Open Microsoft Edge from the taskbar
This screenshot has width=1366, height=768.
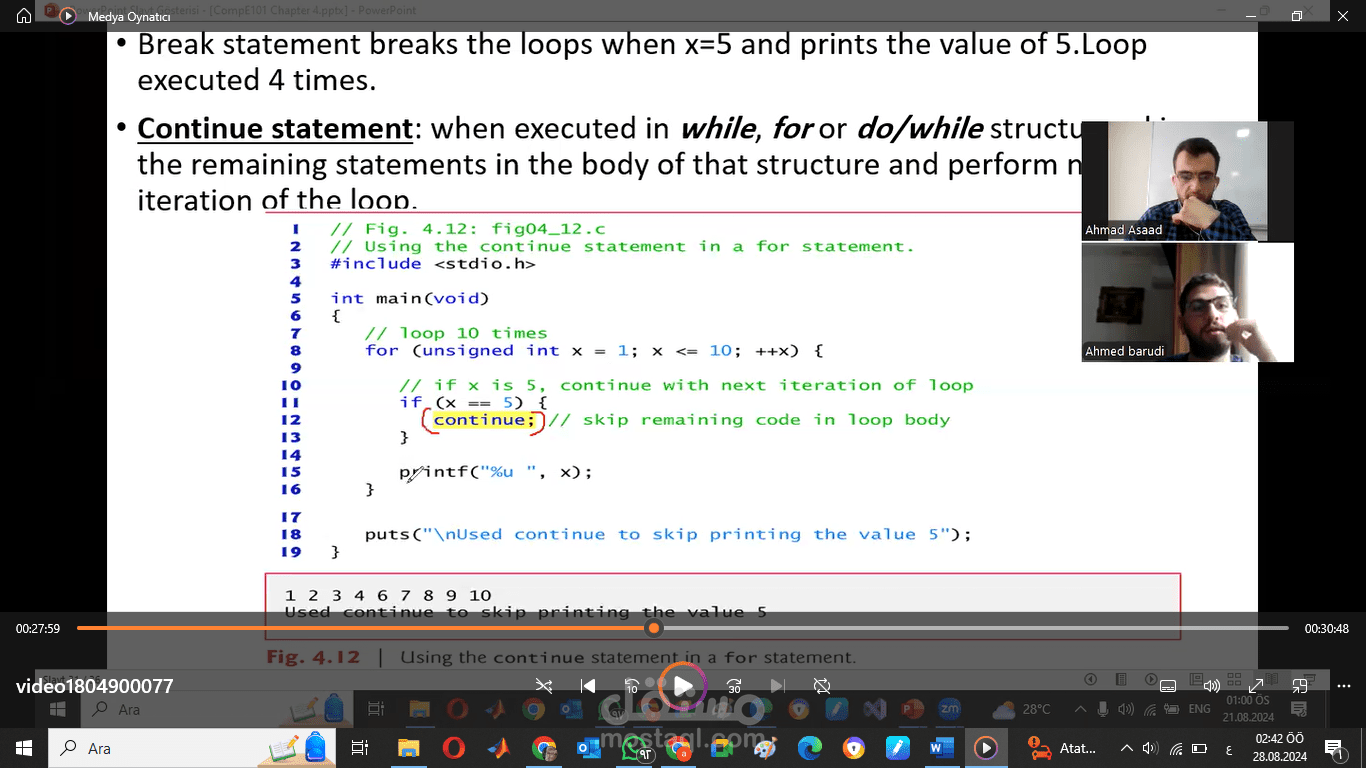(x=809, y=748)
